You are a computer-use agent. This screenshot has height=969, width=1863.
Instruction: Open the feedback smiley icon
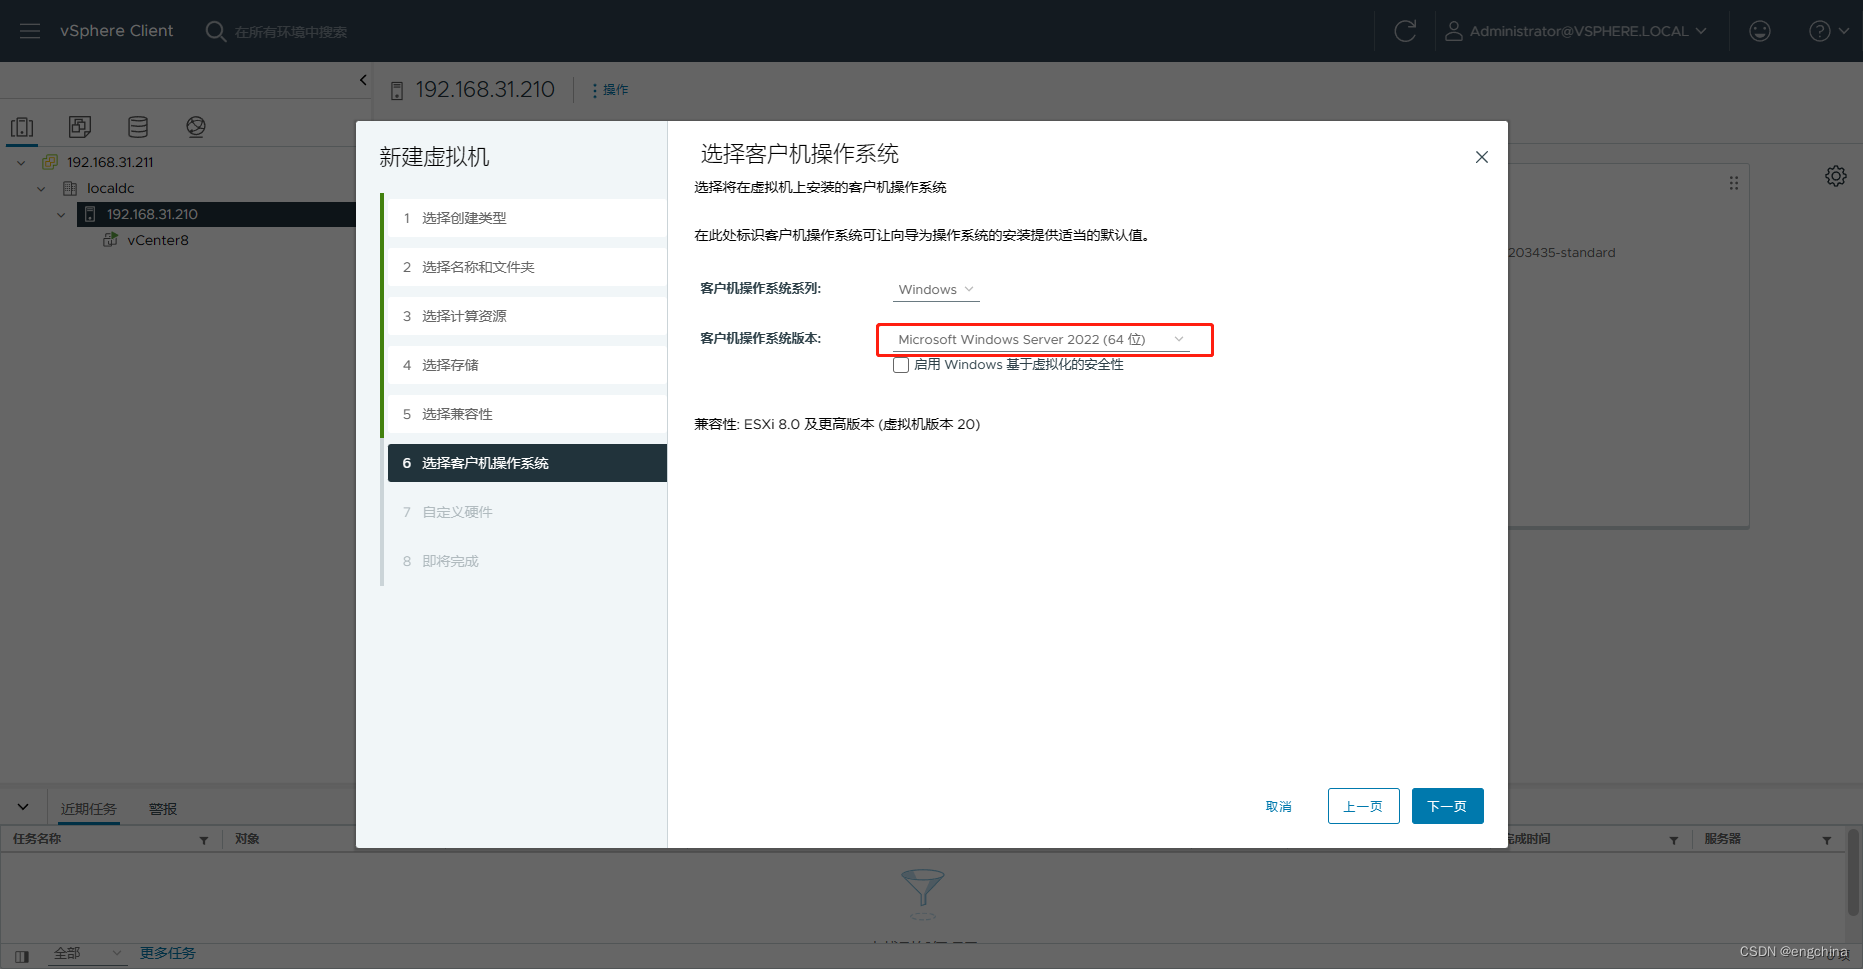click(x=1759, y=30)
